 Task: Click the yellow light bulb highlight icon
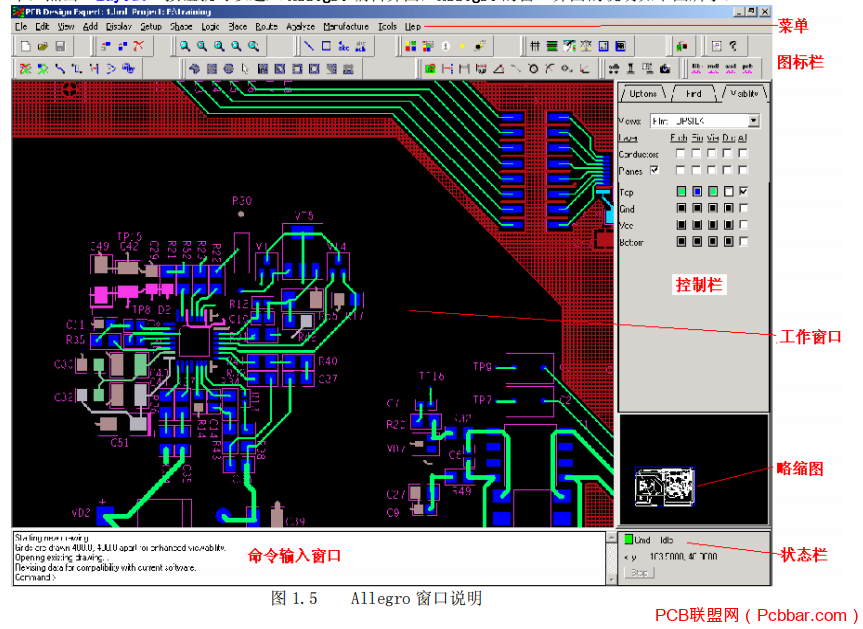coord(462,46)
